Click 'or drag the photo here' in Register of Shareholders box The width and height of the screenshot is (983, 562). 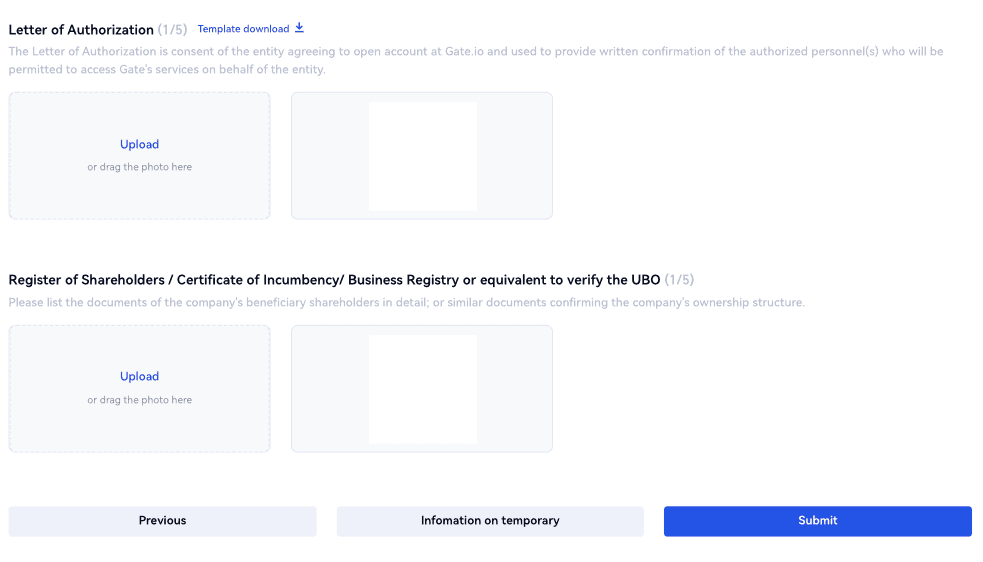point(139,400)
